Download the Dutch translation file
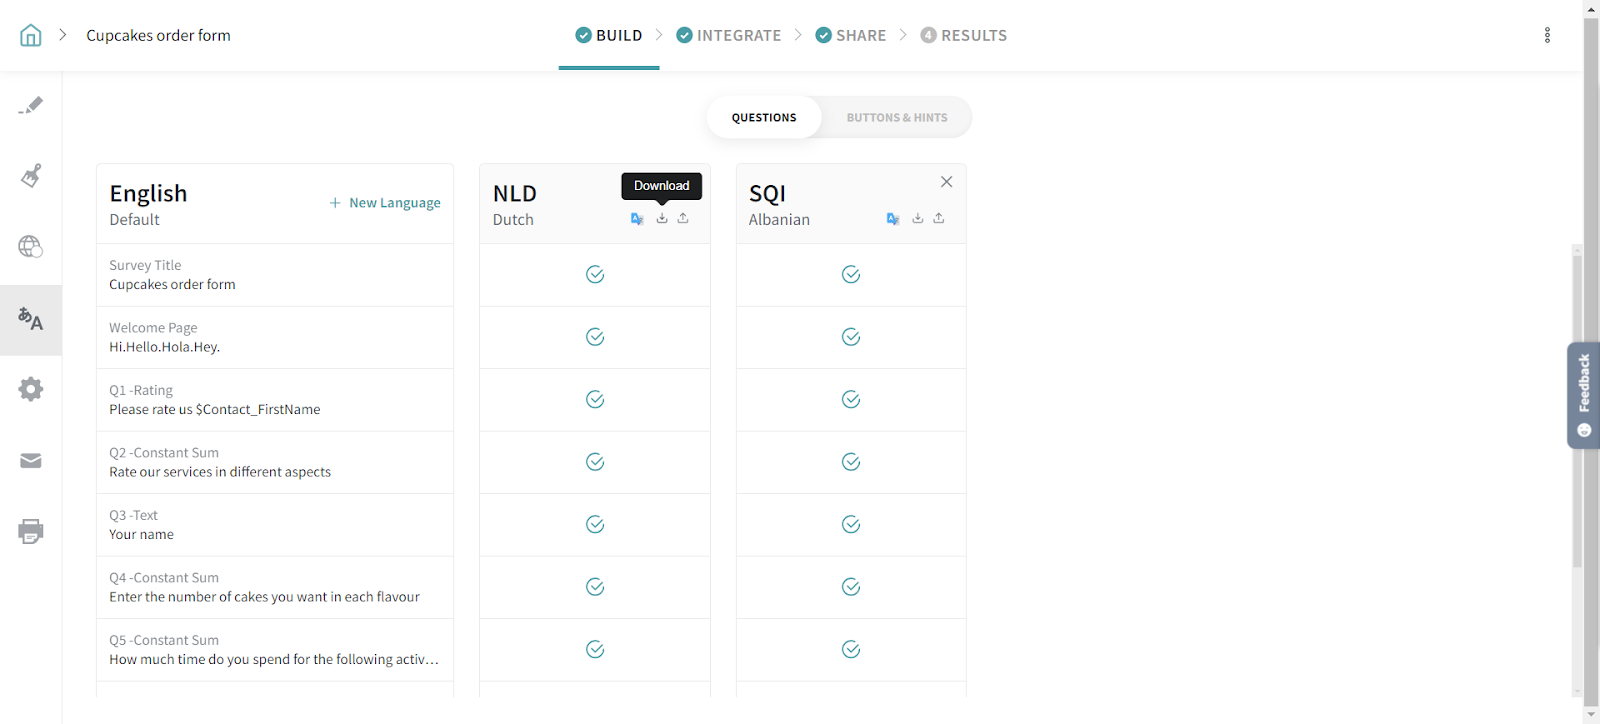 pyautogui.click(x=662, y=218)
